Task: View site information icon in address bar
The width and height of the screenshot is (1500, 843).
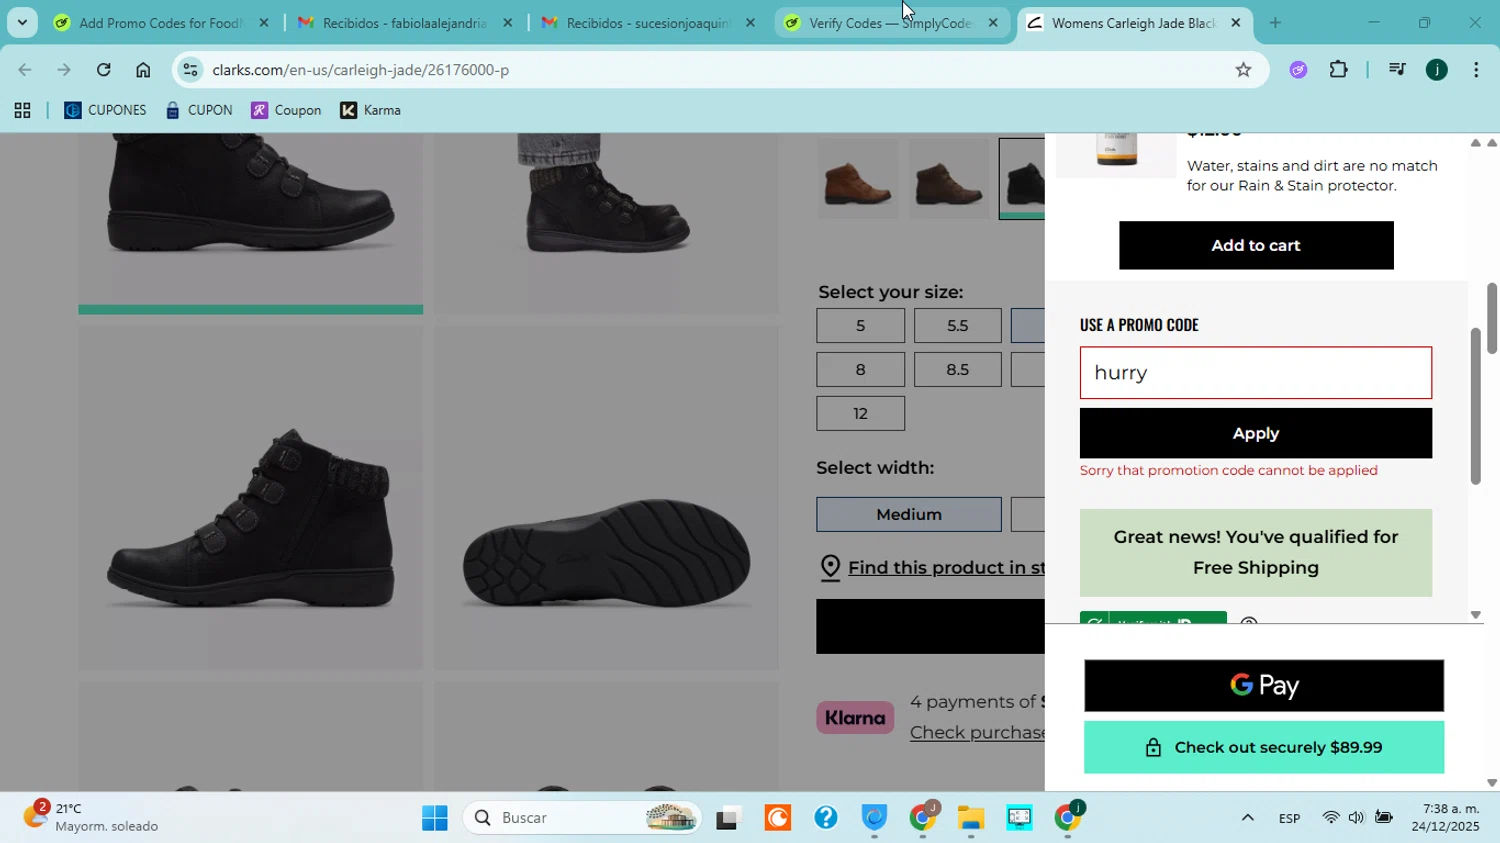Action: coord(190,70)
